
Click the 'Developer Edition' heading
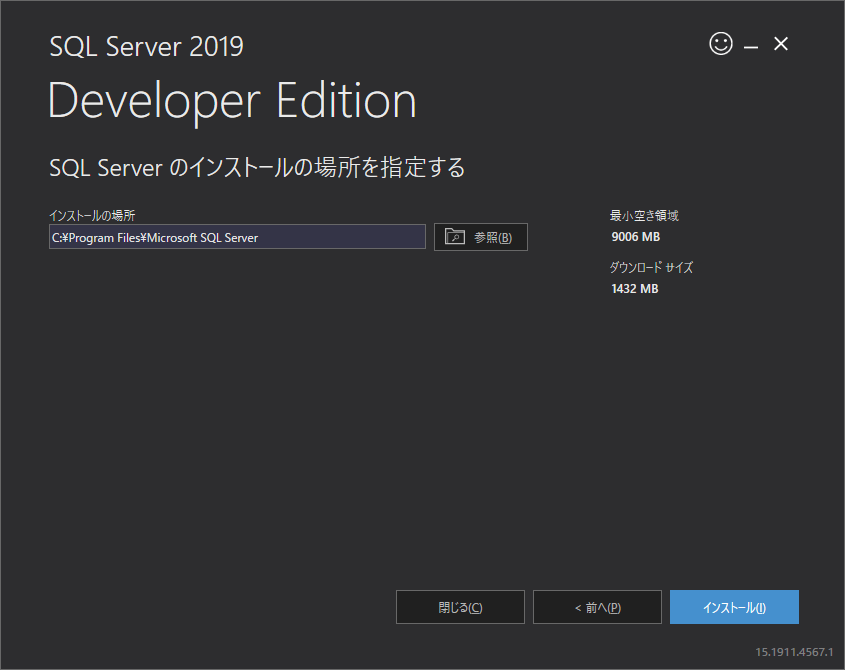click(232, 102)
